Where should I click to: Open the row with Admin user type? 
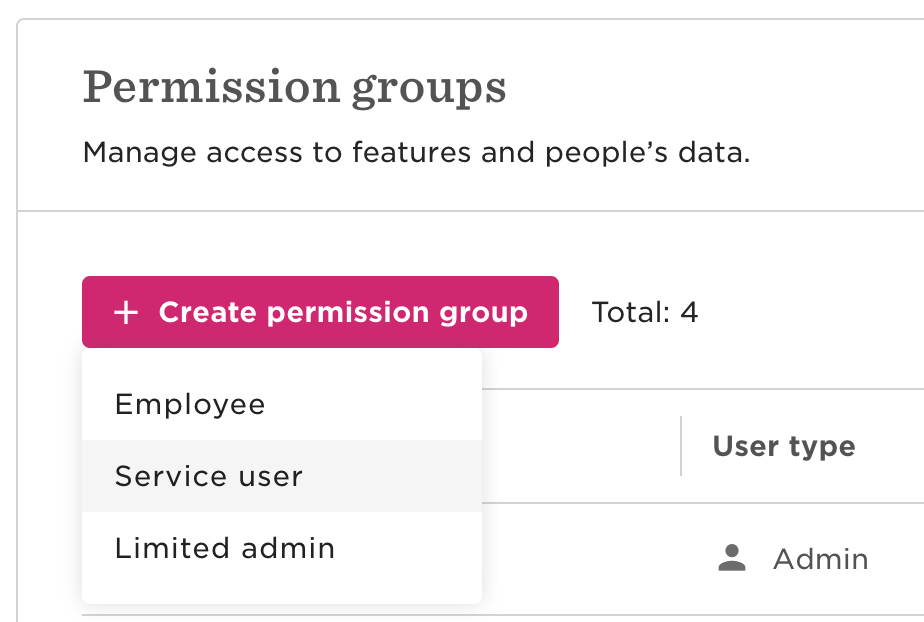(x=793, y=558)
